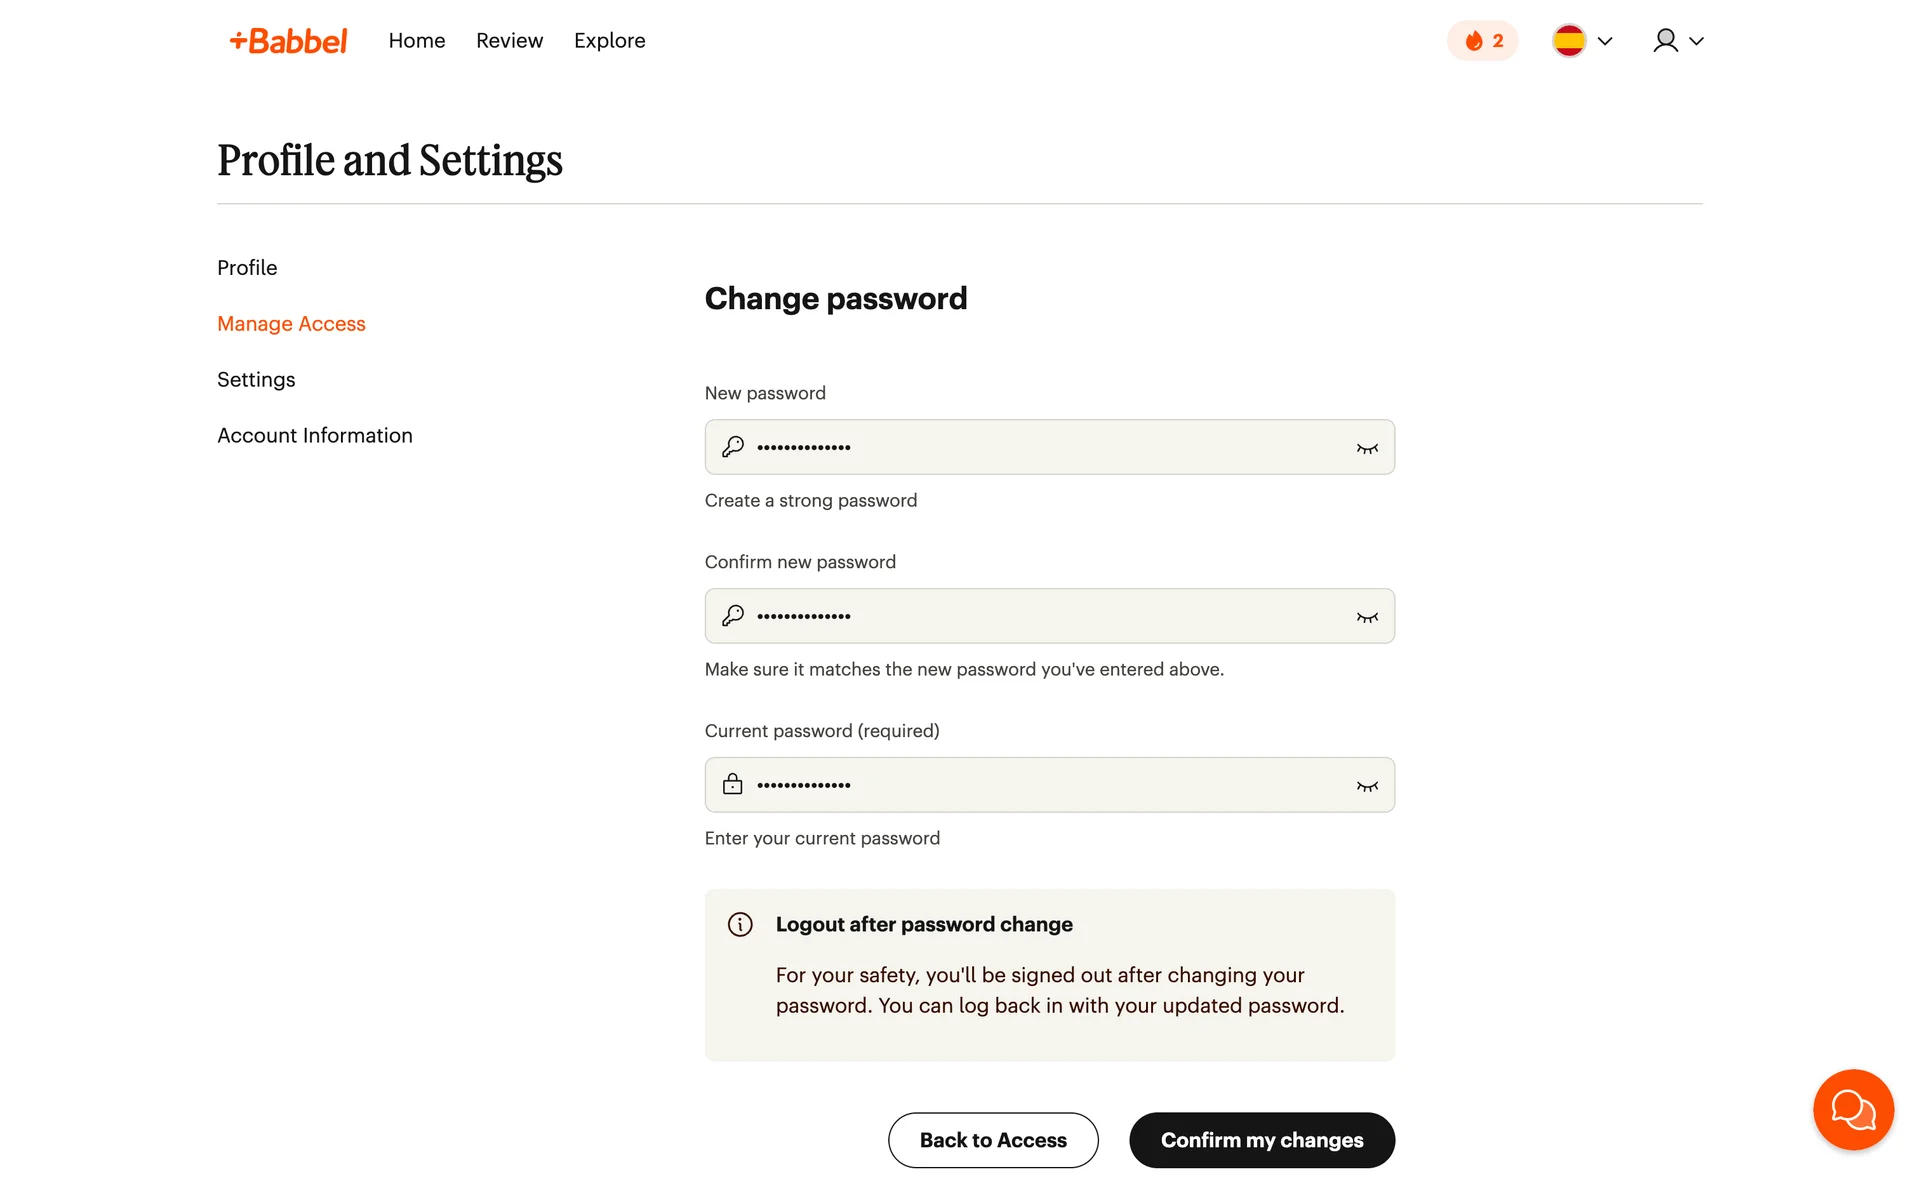Open the orange chat support bubble
This screenshot has width=1920, height=1200.
pyautogui.click(x=1853, y=1109)
